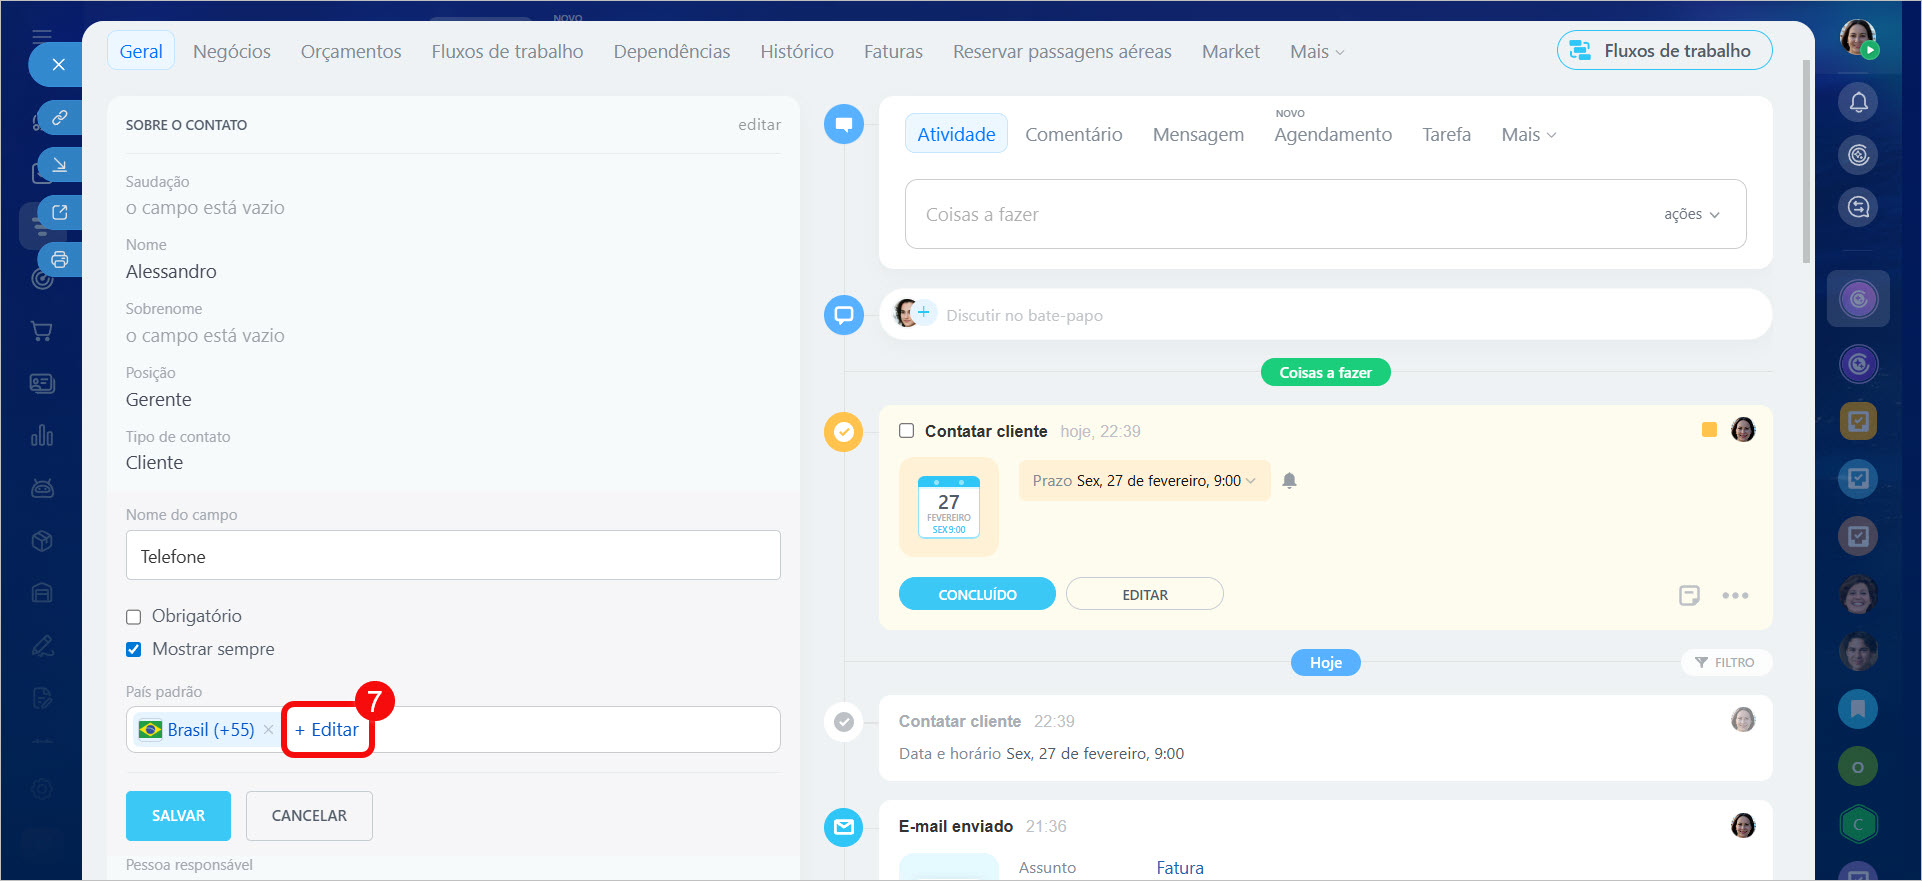Click the notifications bell icon in right sidebar
The image size is (1922, 881).
(x=1858, y=102)
